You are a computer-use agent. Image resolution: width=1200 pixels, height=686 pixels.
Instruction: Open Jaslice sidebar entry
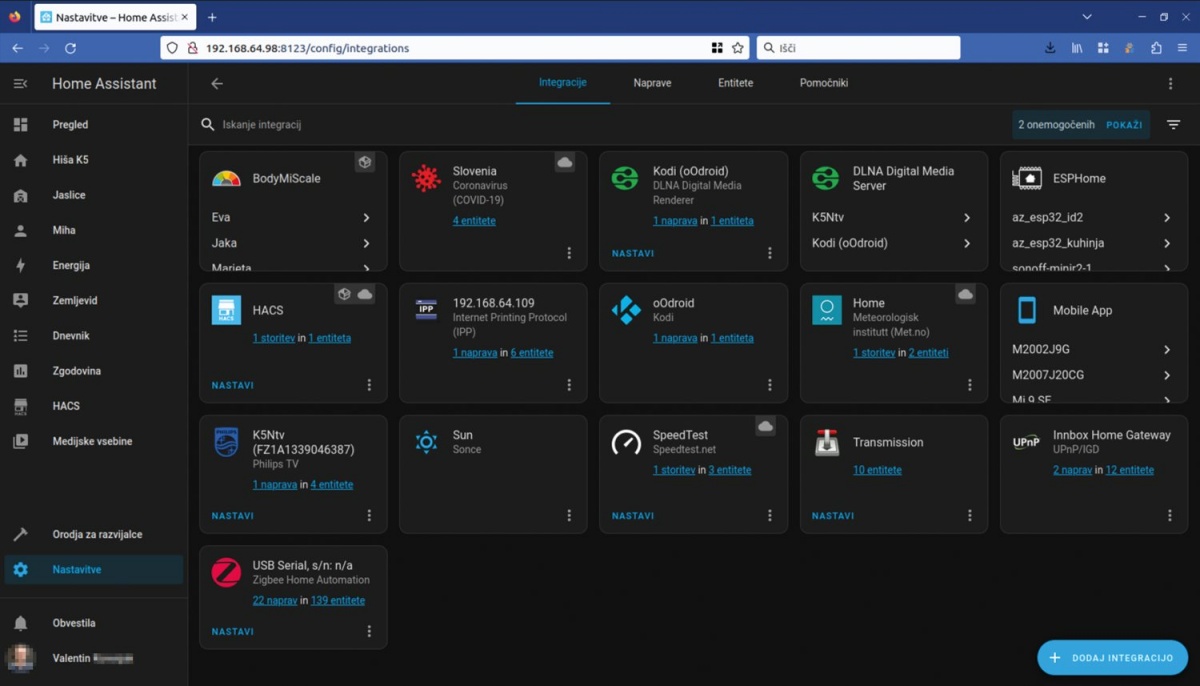[94, 195]
